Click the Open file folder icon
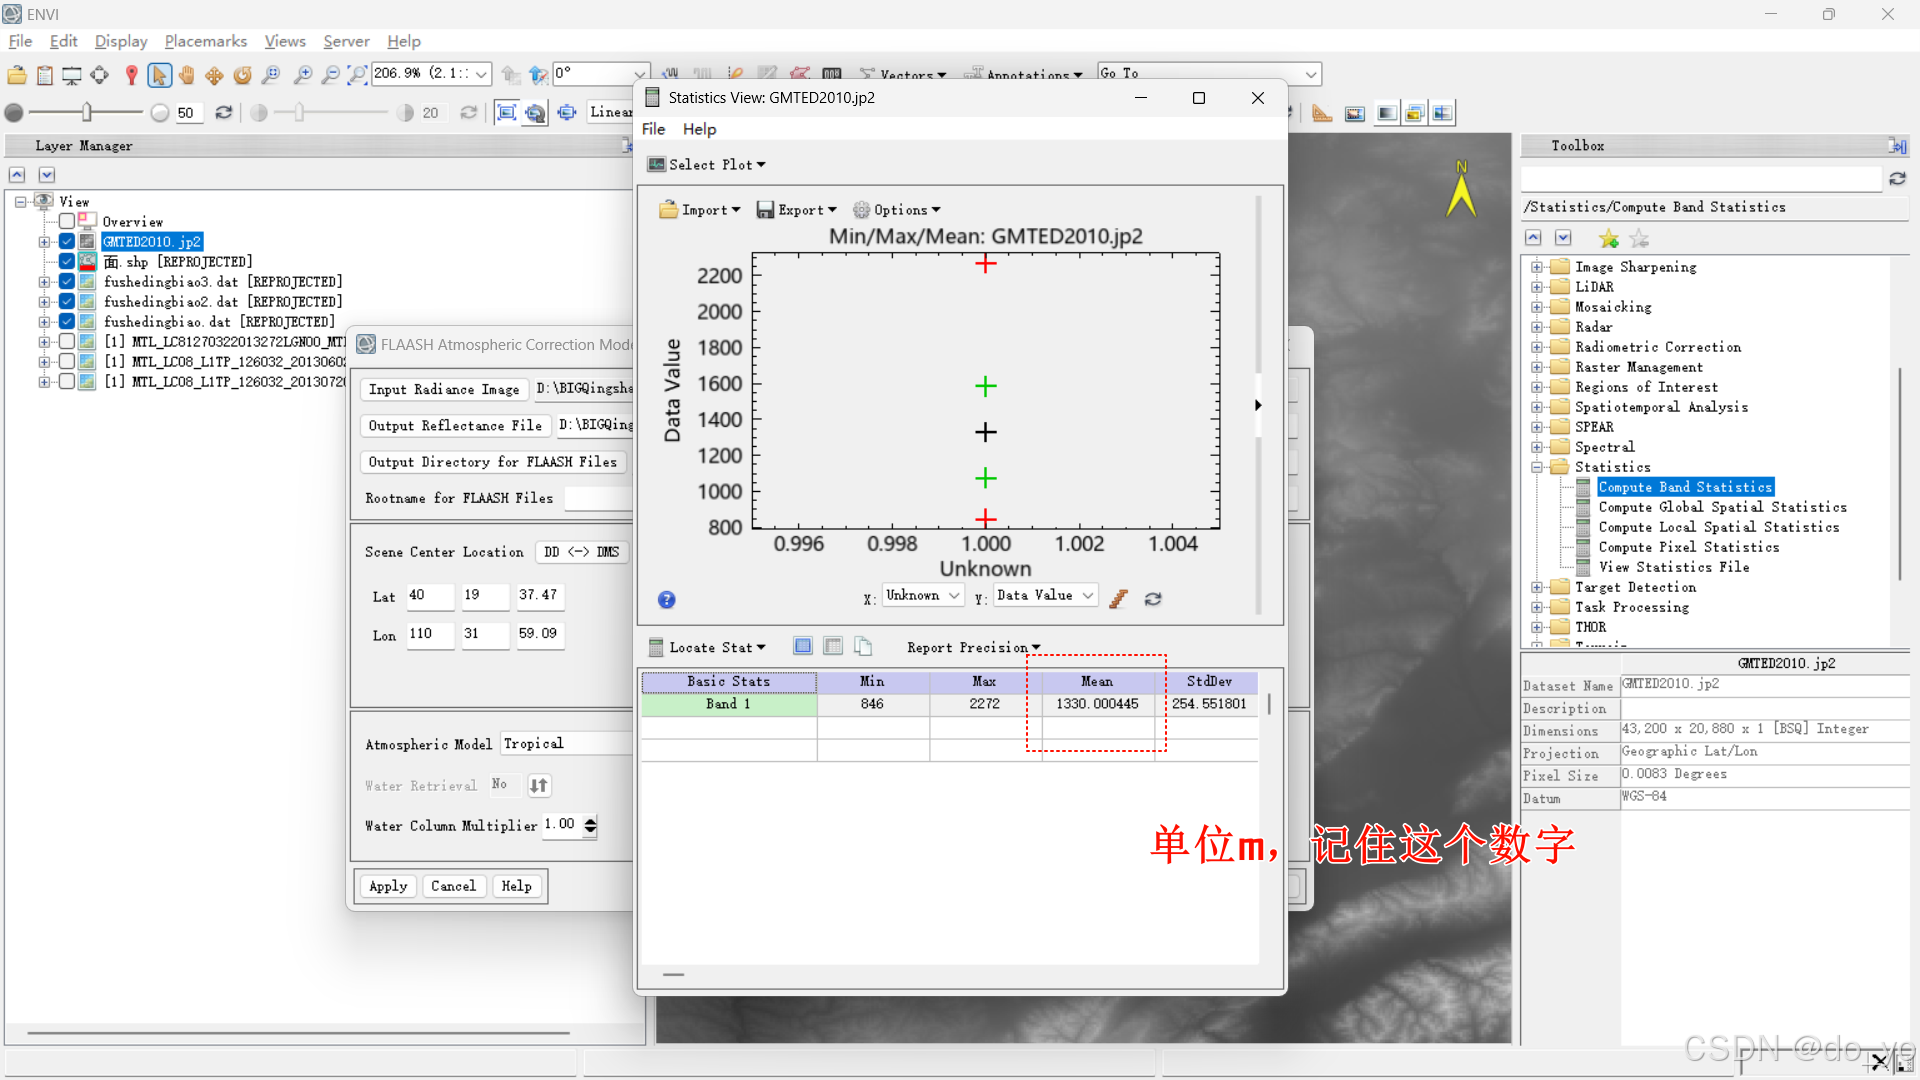The width and height of the screenshot is (1920, 1080). [x=17, y=75]
